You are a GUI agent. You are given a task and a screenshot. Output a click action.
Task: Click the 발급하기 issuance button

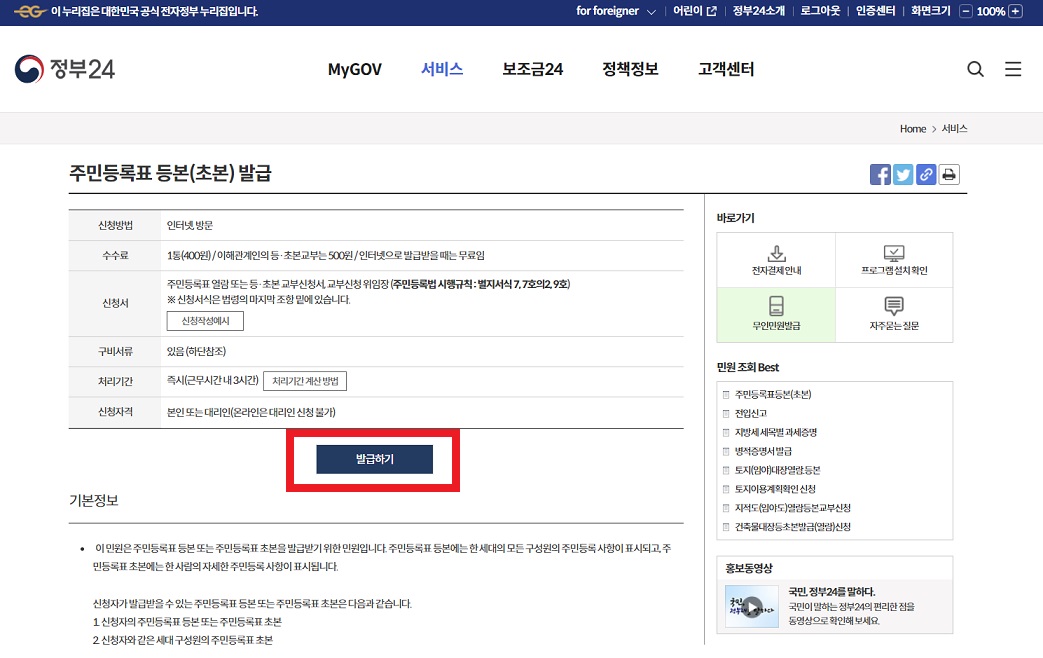[x=374, y=458]
